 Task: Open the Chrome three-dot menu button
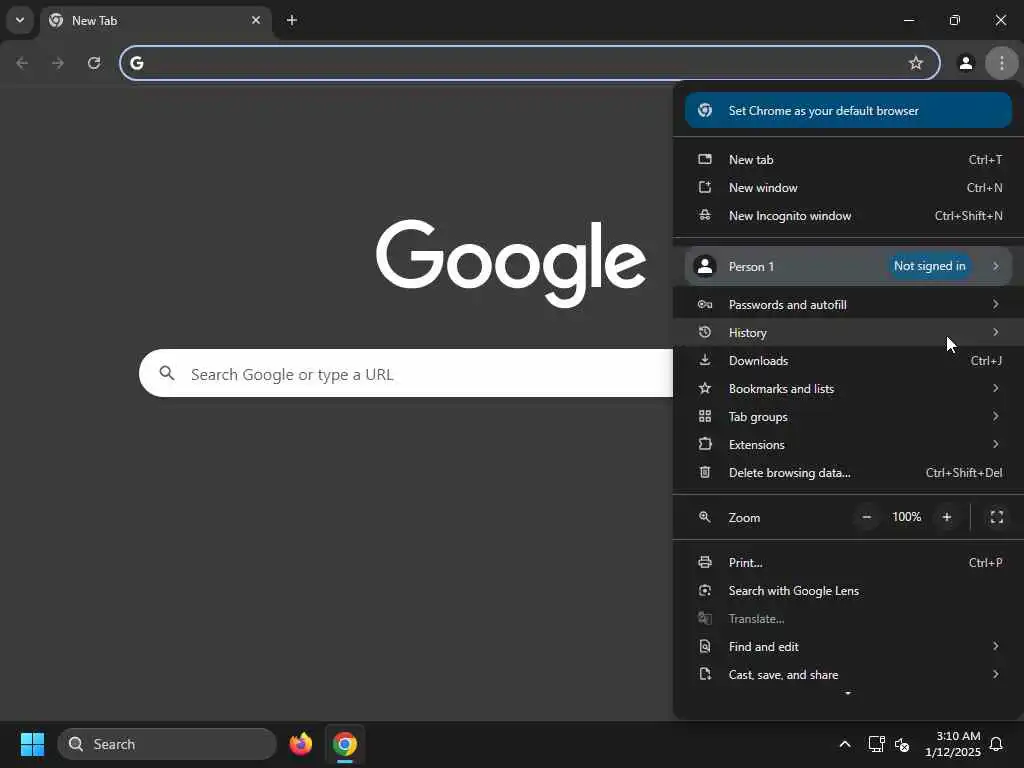tap(1001, 63)
